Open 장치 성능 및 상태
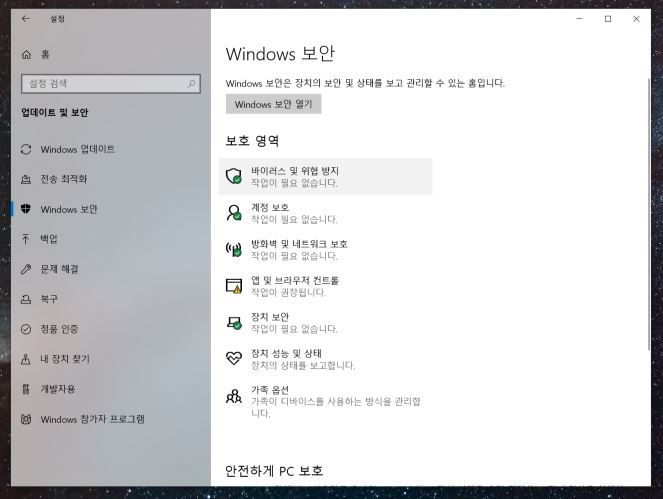663x499 pixels. coord(325,359)
